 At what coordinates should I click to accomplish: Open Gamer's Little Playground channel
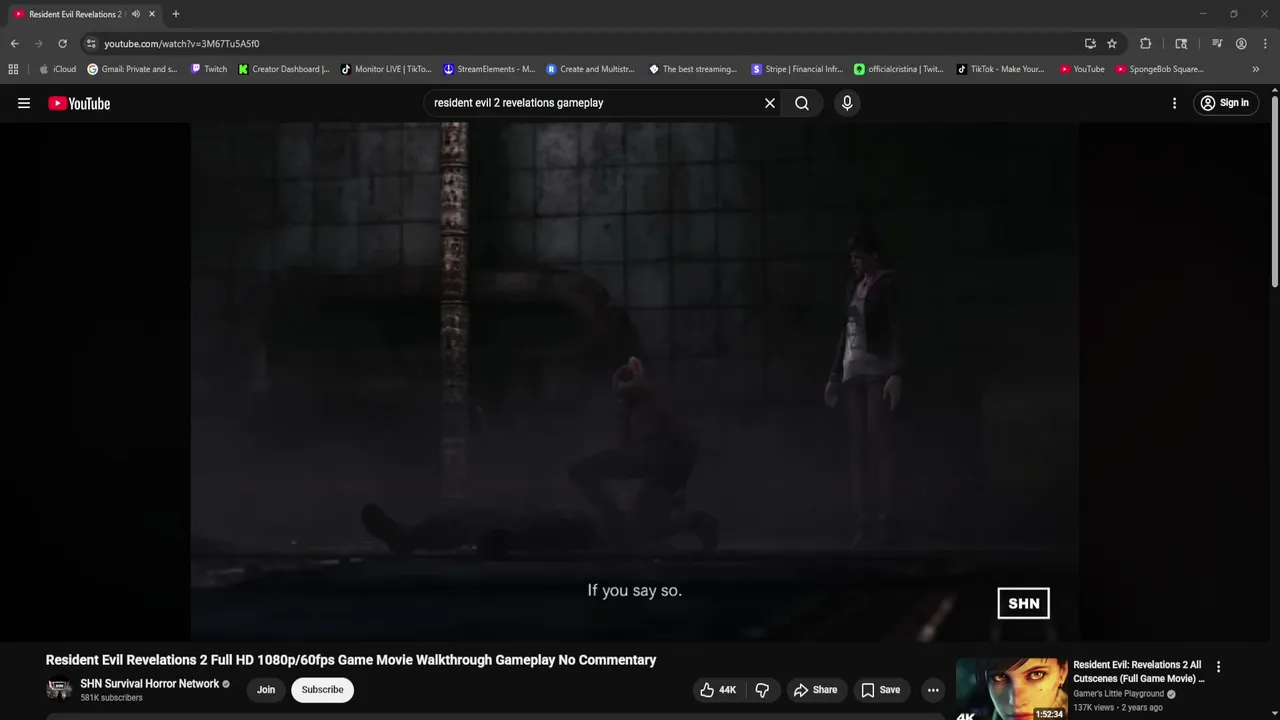click(x=1118, y=694)
